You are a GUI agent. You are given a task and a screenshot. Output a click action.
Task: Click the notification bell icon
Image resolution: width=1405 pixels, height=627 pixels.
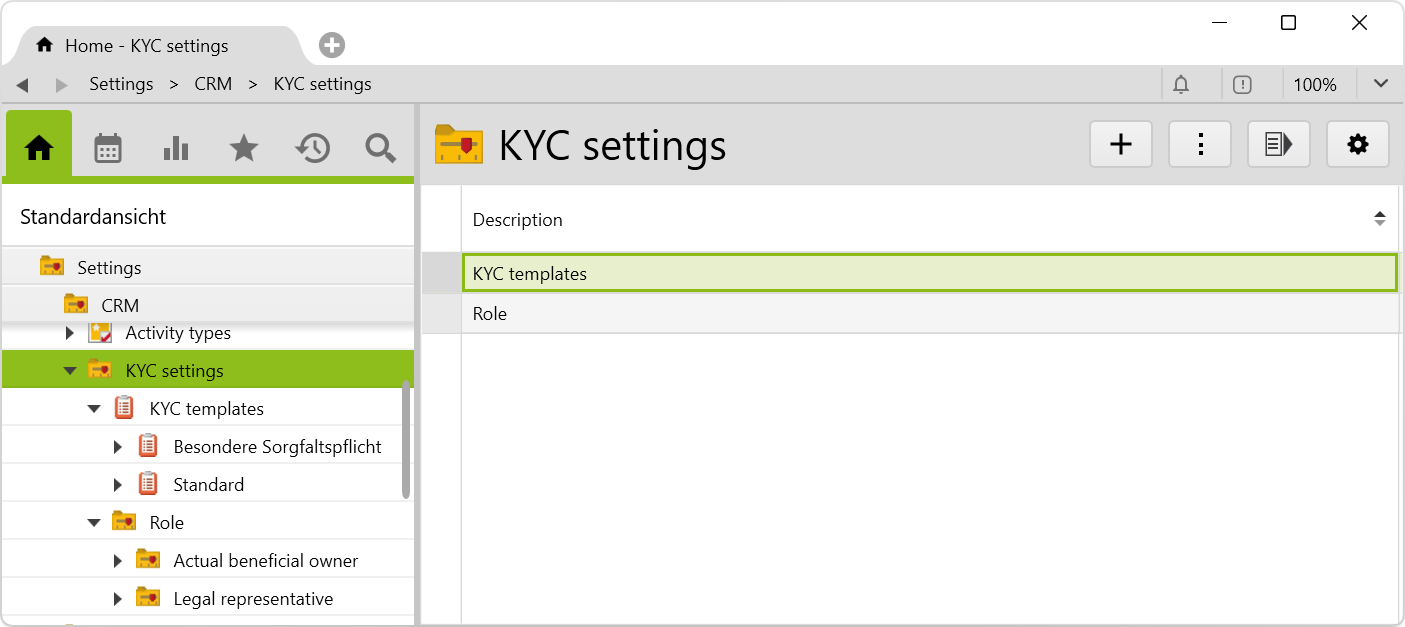[x=1181, y=85]
